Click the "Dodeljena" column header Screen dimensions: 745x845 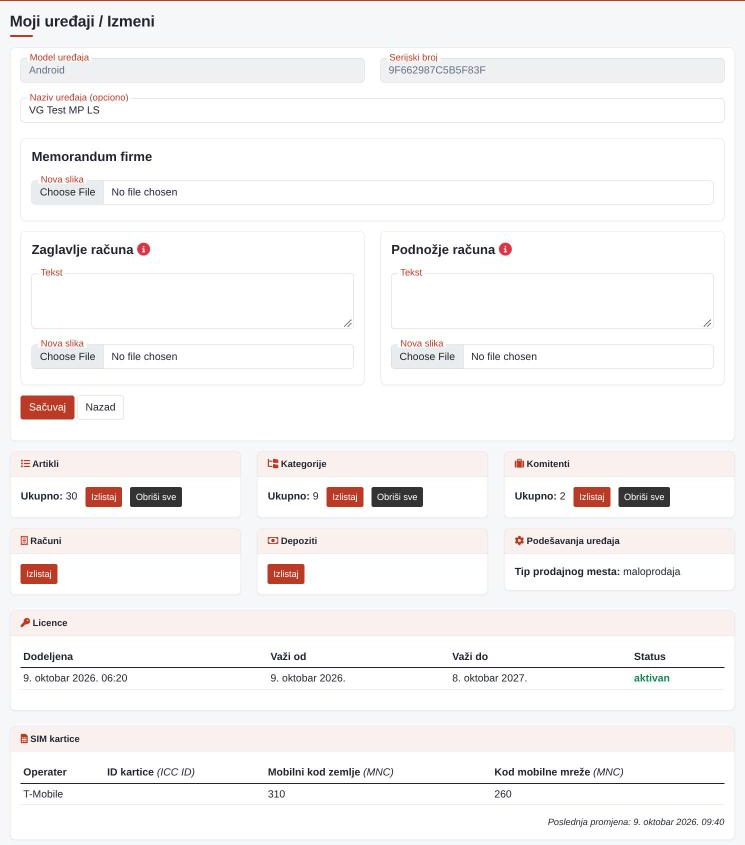[48, 656]
